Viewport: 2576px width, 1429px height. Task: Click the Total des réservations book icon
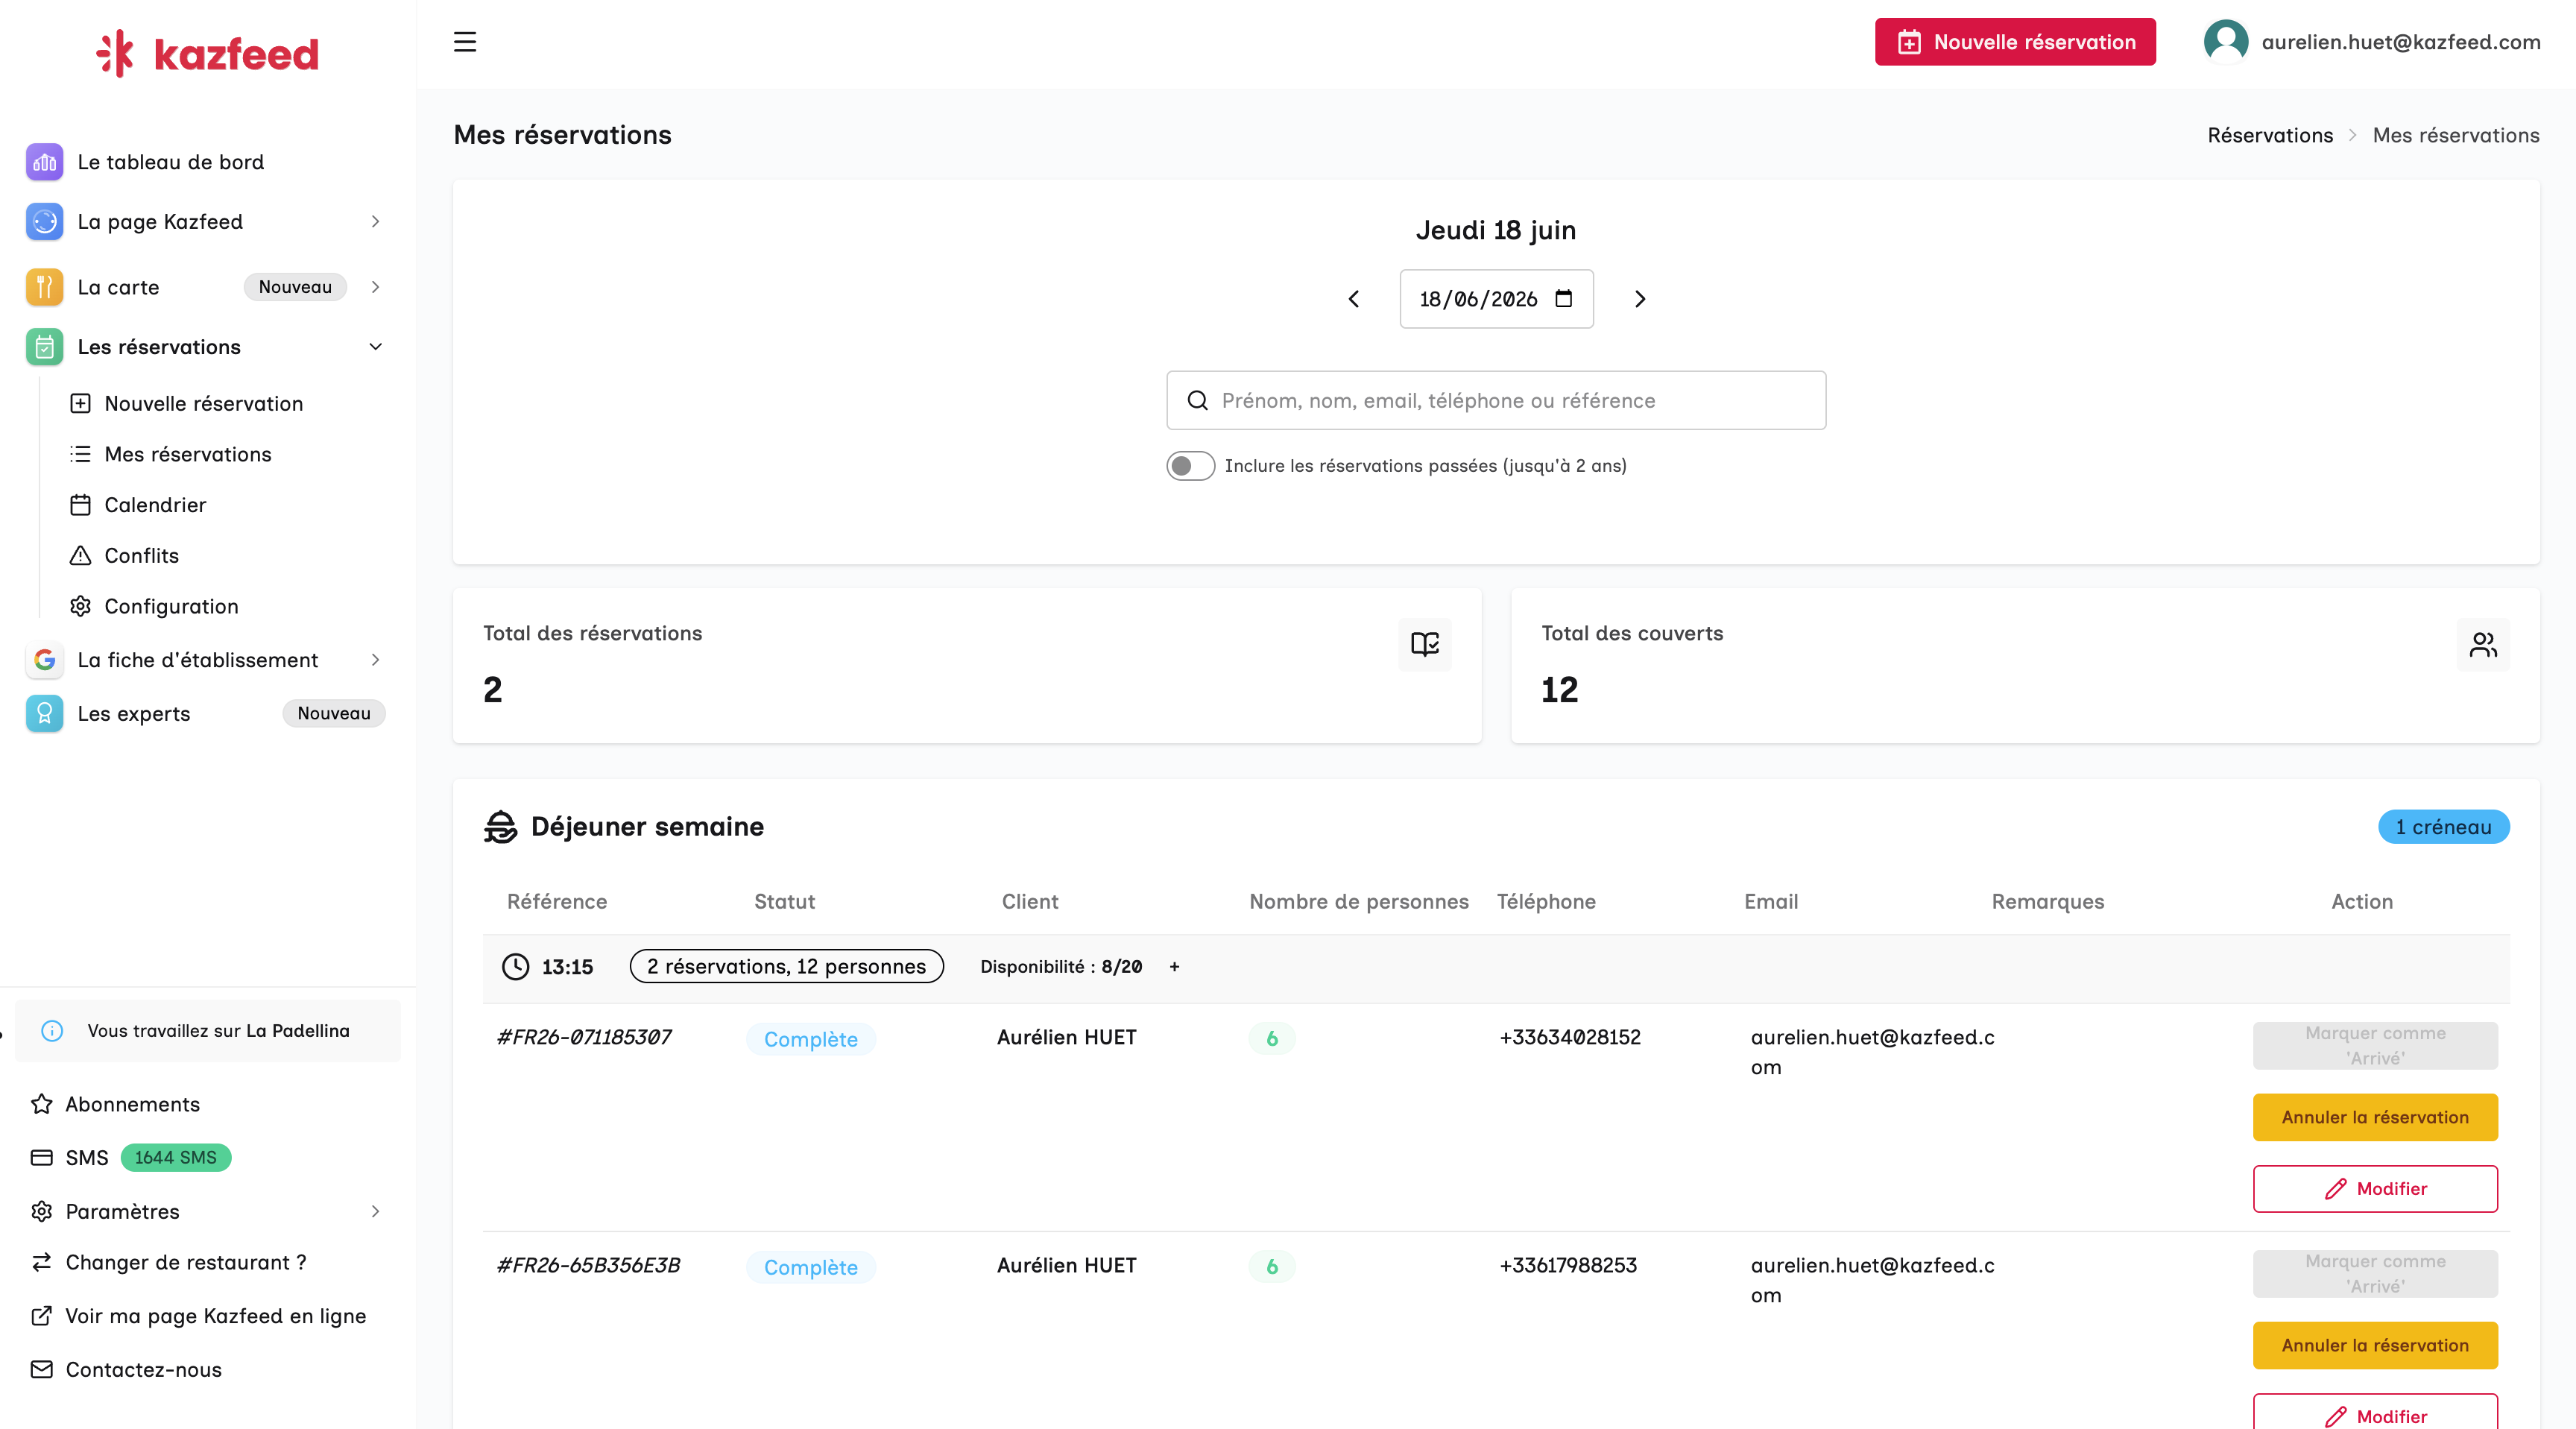(1425, 644)
